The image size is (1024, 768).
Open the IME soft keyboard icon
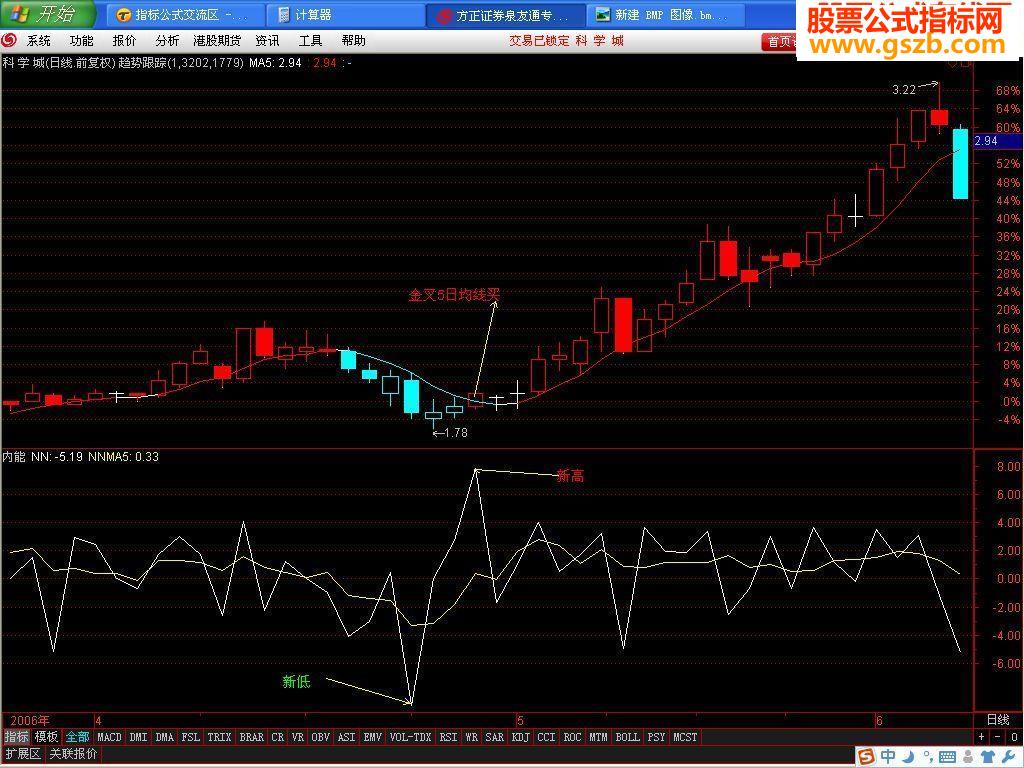coord(946,756)
